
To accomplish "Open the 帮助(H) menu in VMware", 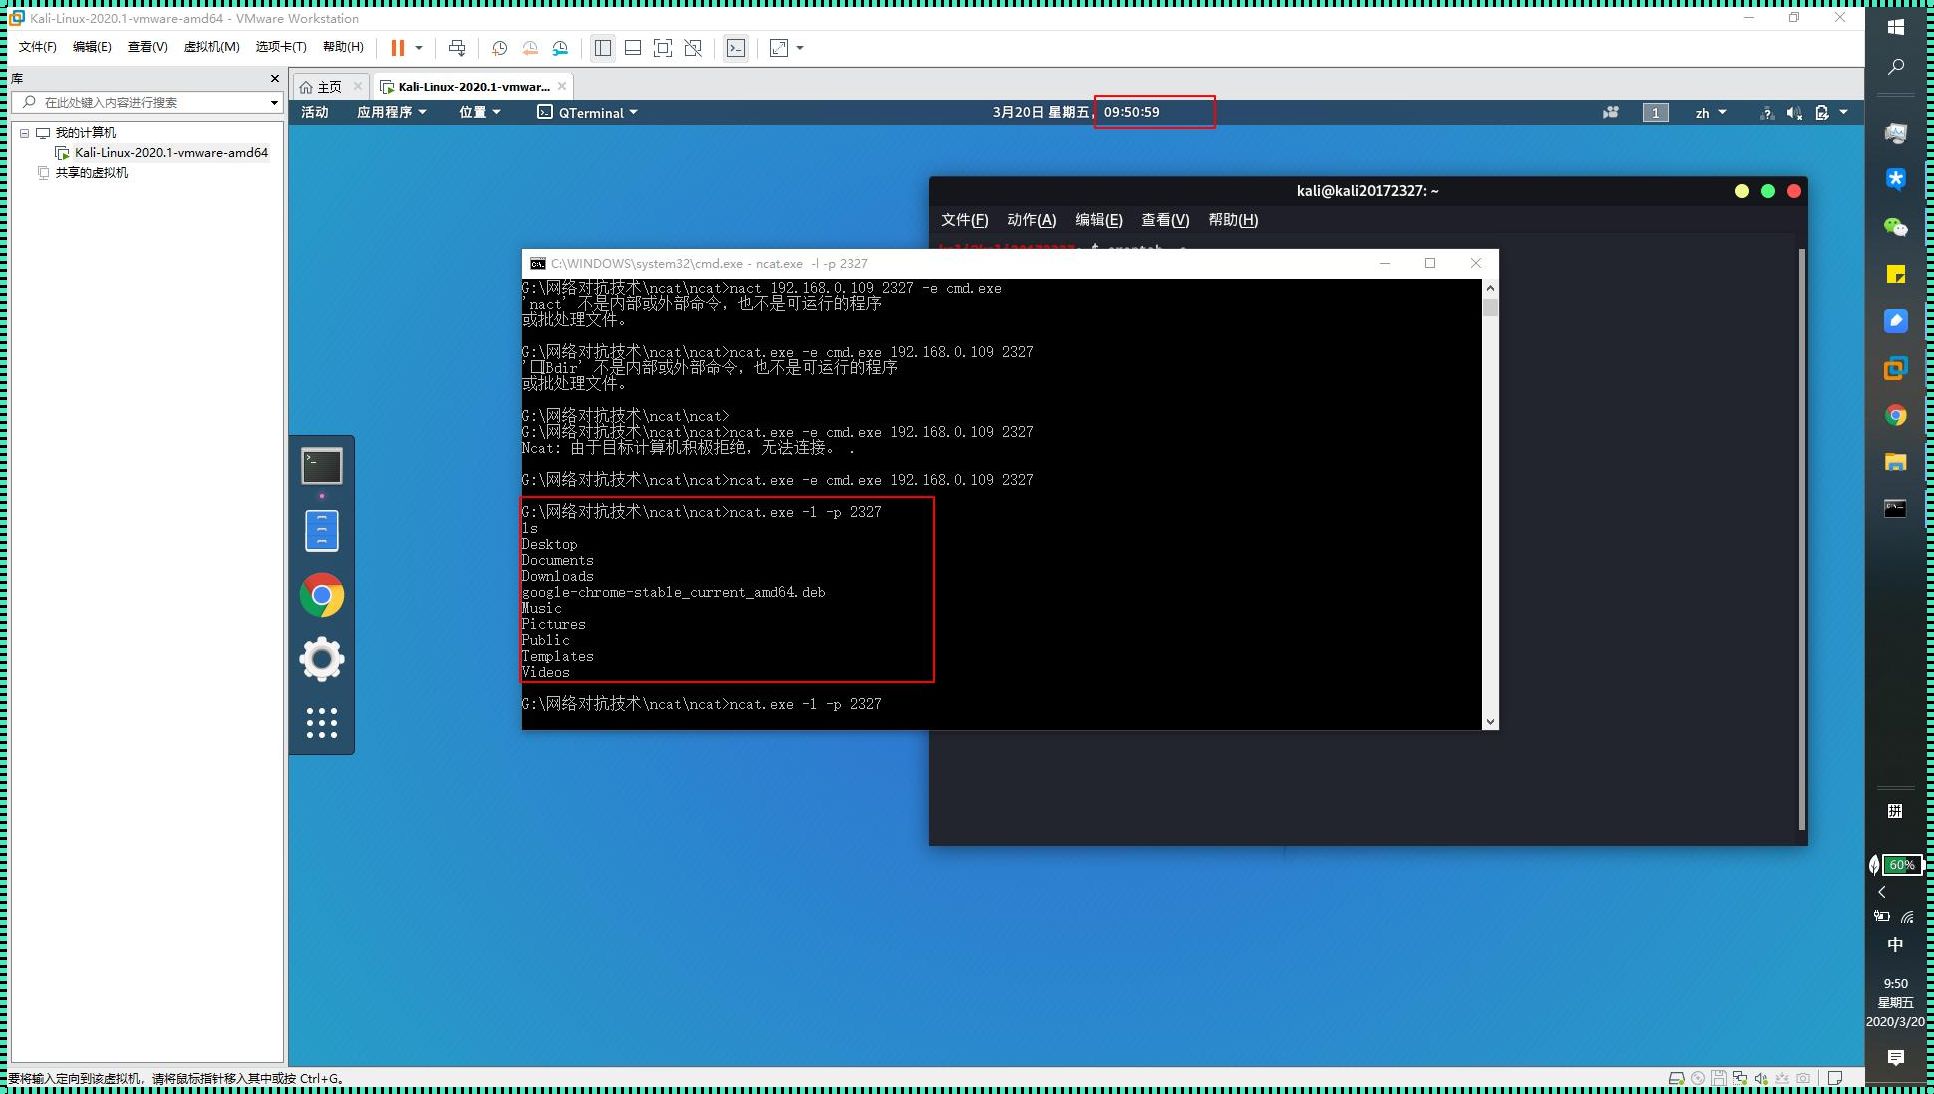I will point(343,47).
